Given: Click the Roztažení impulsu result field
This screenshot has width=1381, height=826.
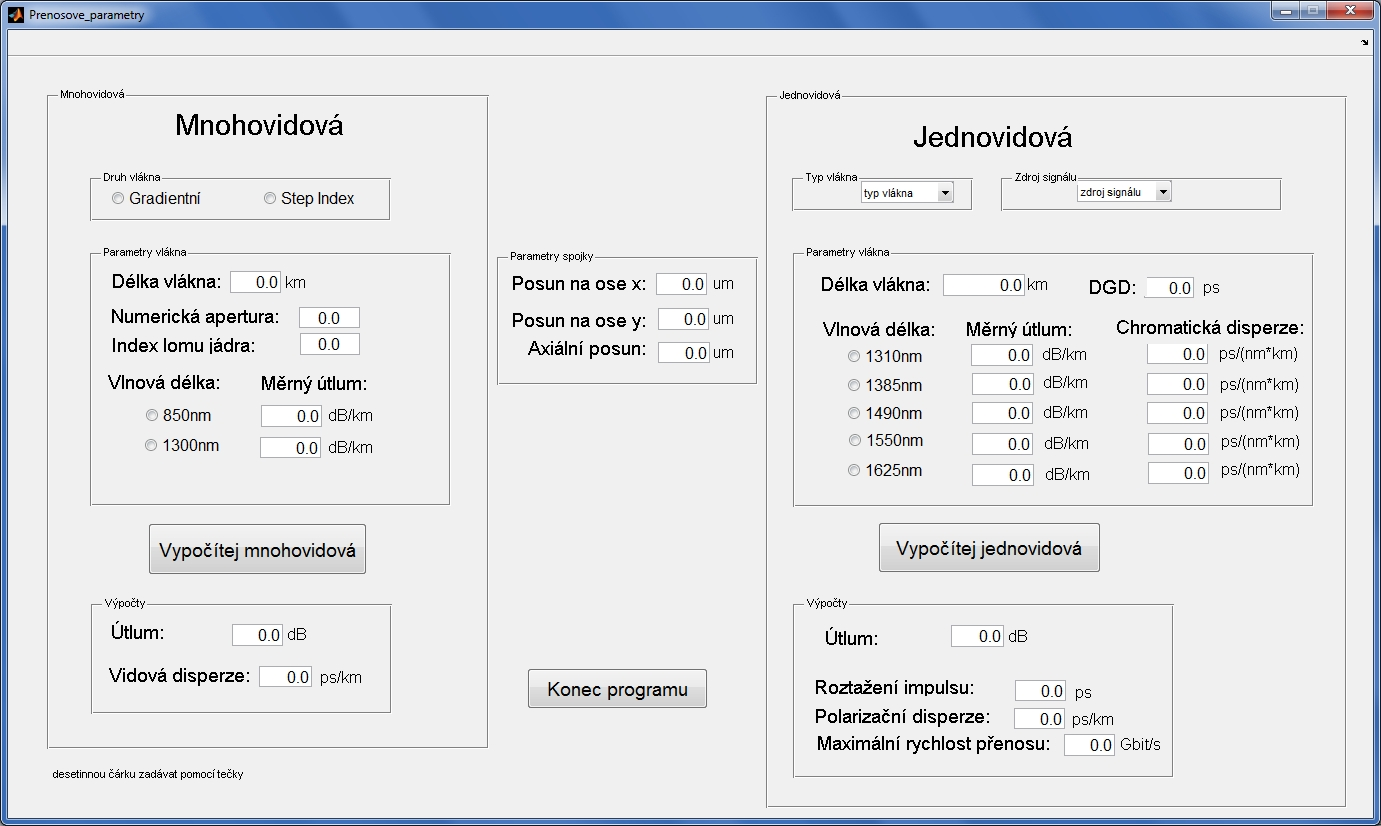Looking at the screenshot, I should coord(1041,691).
